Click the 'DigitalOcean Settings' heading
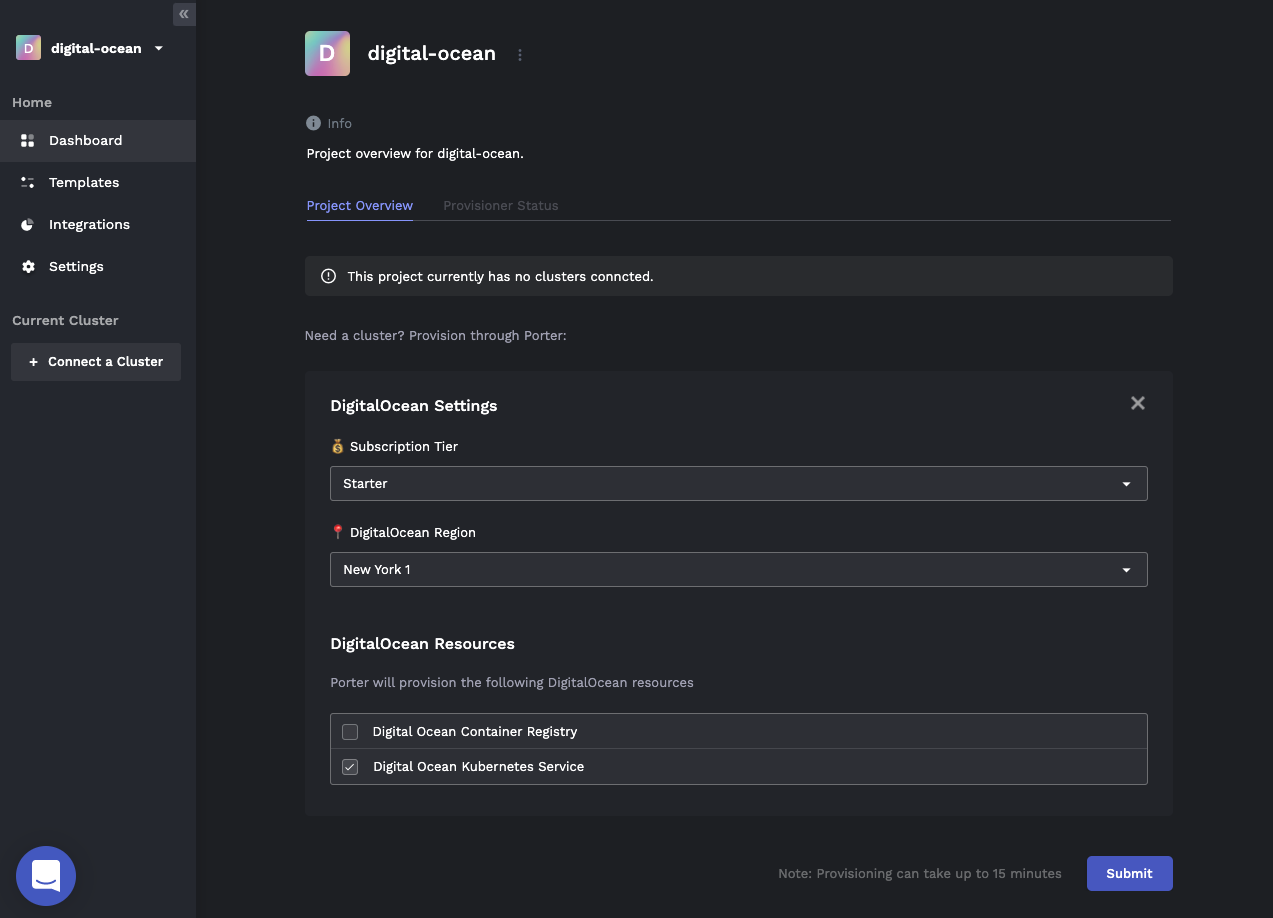Screen dimensions: 1273x918 [414, 406]
